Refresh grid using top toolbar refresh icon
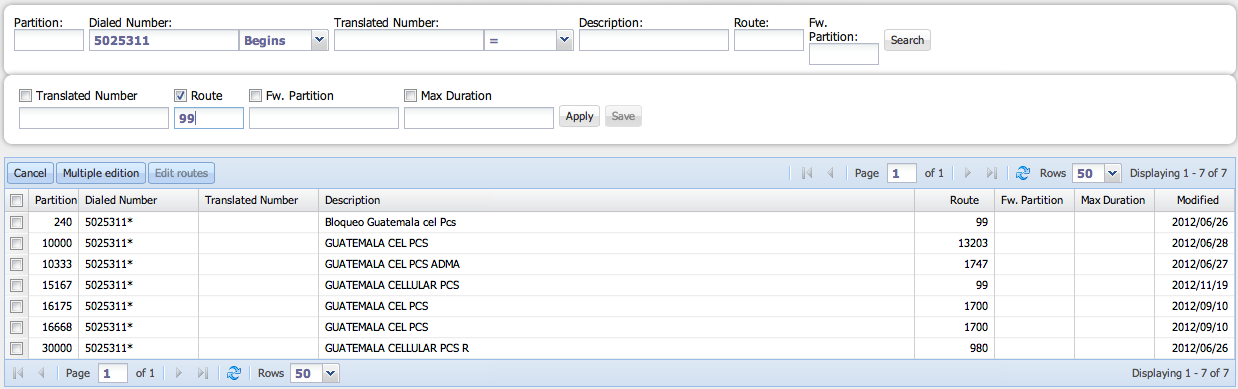 click(x=1023, y=173)
